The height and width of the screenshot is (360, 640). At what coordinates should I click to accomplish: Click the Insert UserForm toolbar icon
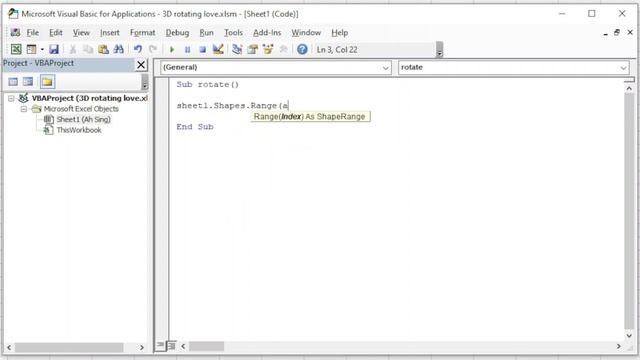[31, 49]
